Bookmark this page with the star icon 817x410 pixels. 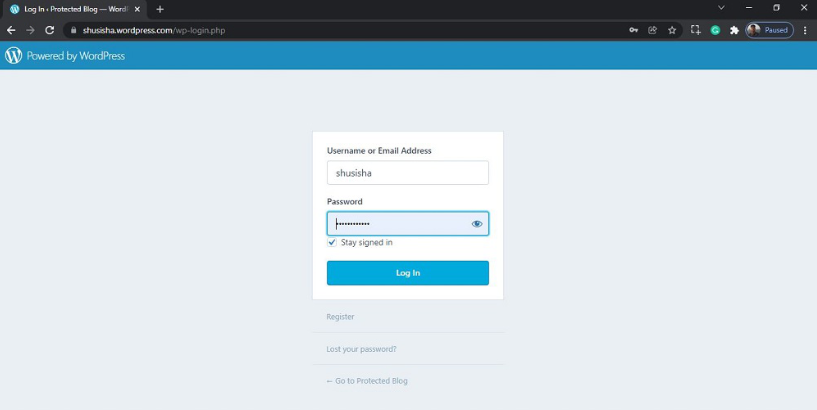coord(672,30)
